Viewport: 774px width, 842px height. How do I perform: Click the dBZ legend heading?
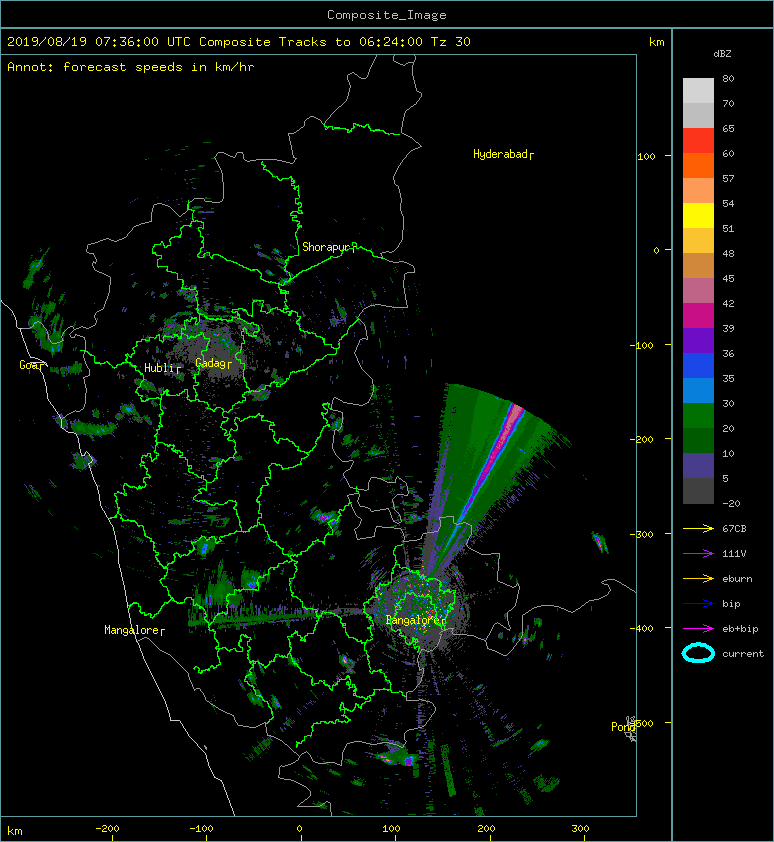pyautogui.click(x=722, y=54)
